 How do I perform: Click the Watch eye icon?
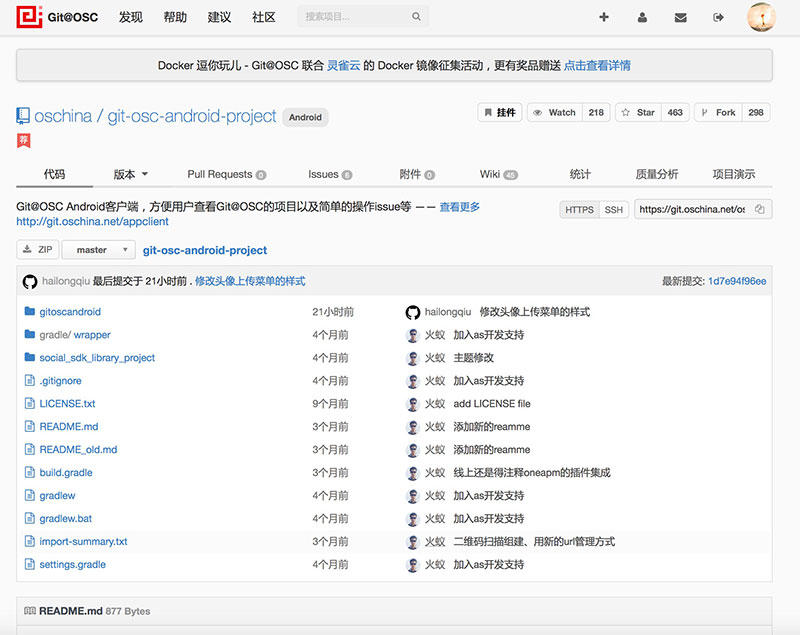538,112
